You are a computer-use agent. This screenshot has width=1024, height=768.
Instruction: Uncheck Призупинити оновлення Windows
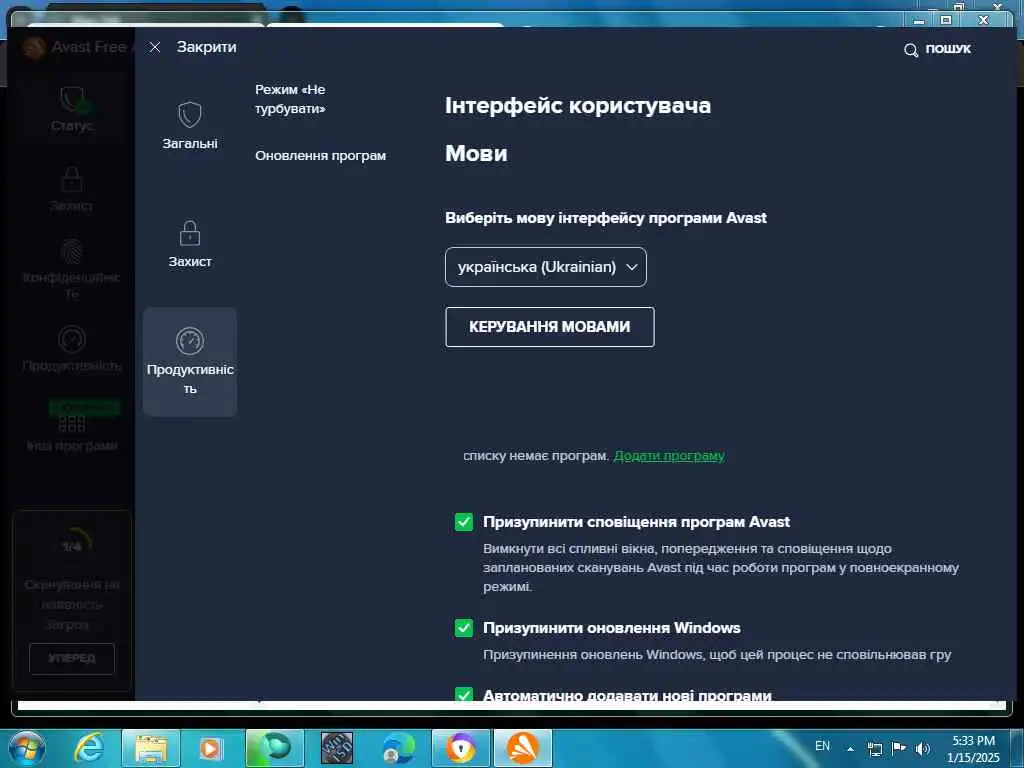coord(464,628)
